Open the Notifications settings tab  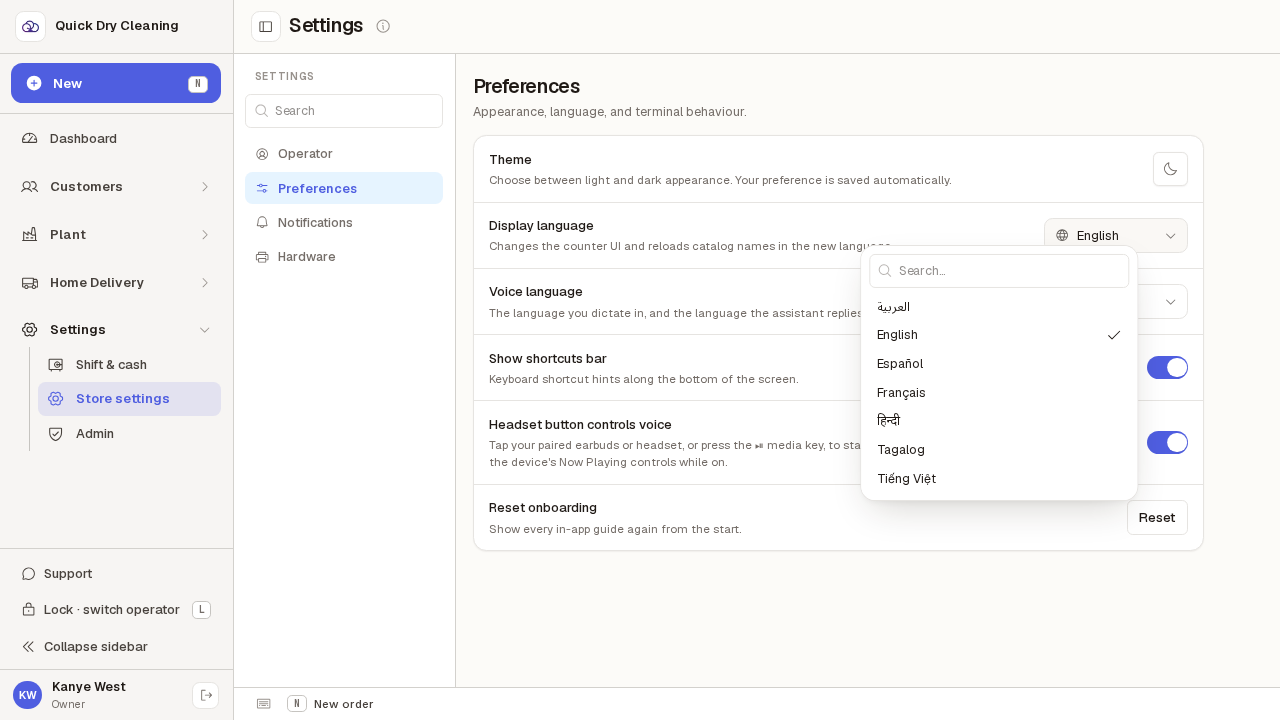[x=344, y=222]
